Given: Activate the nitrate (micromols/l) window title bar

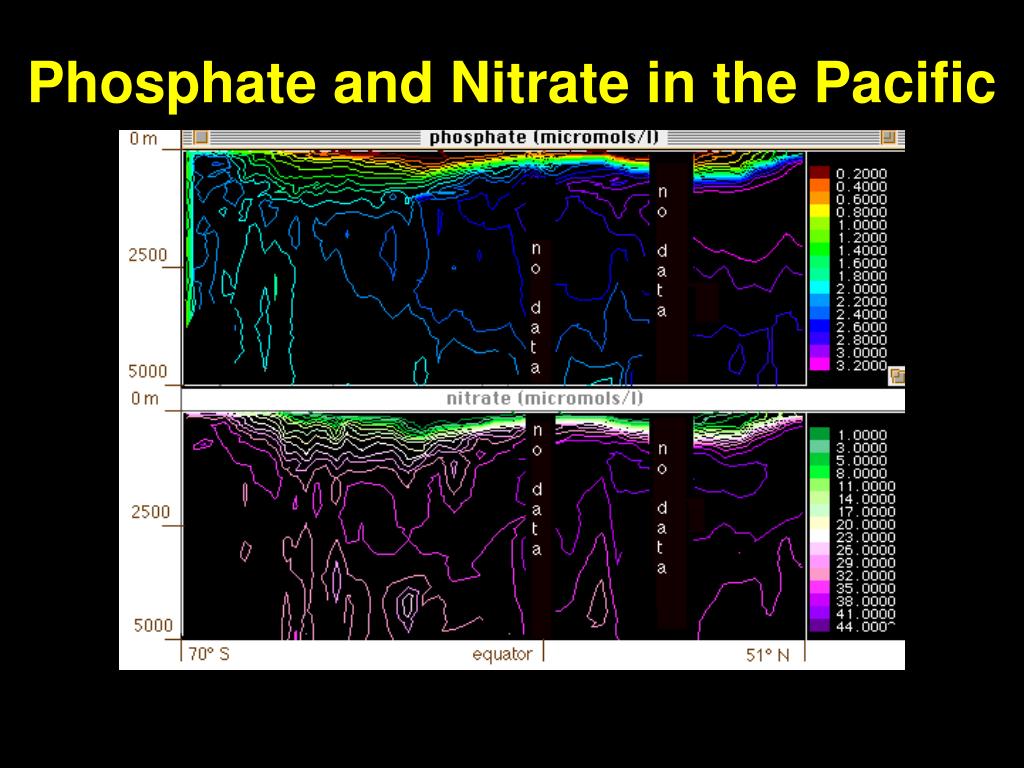Looking at the screenshot, I should pos(543,398).
